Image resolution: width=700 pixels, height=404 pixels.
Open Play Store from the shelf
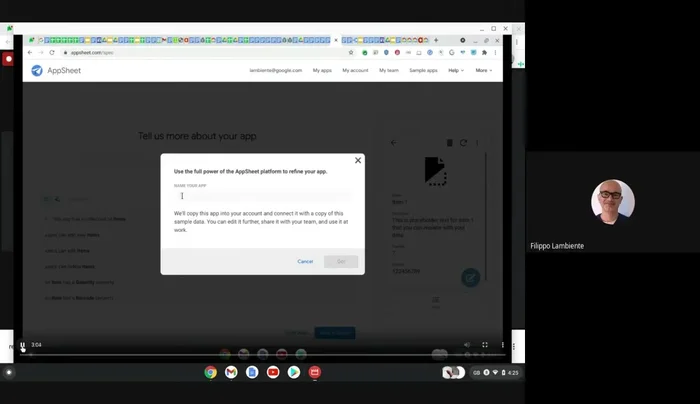click(294, 372)
